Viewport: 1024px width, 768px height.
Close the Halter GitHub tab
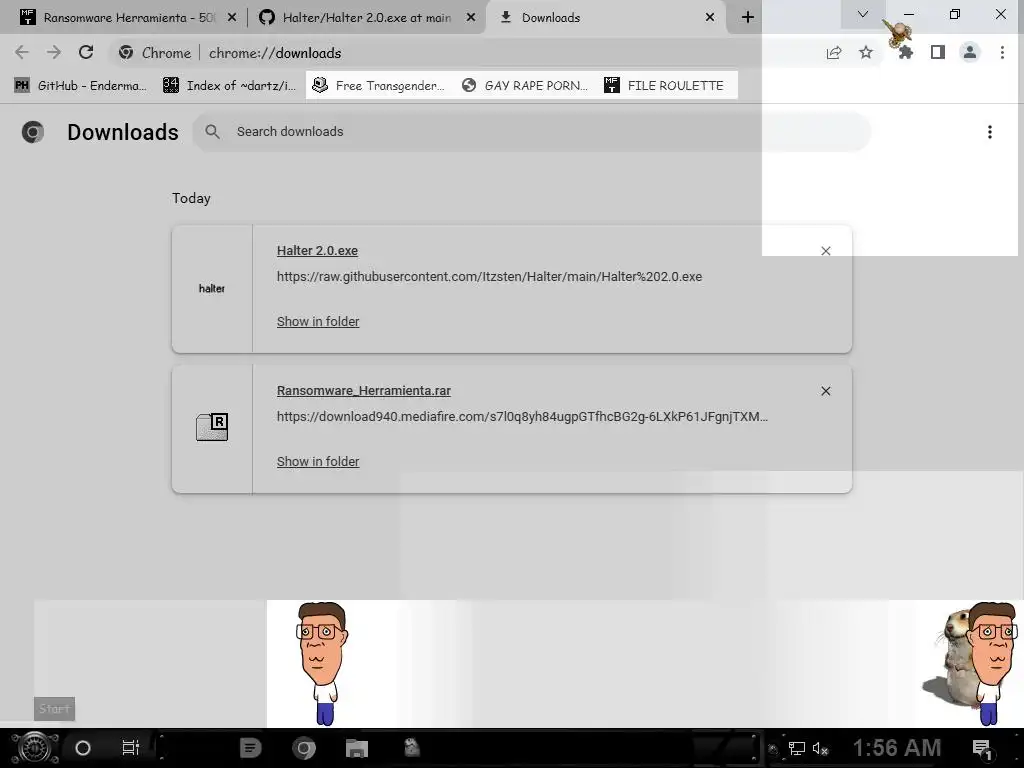pyautogui.click(x=471, y=18)
